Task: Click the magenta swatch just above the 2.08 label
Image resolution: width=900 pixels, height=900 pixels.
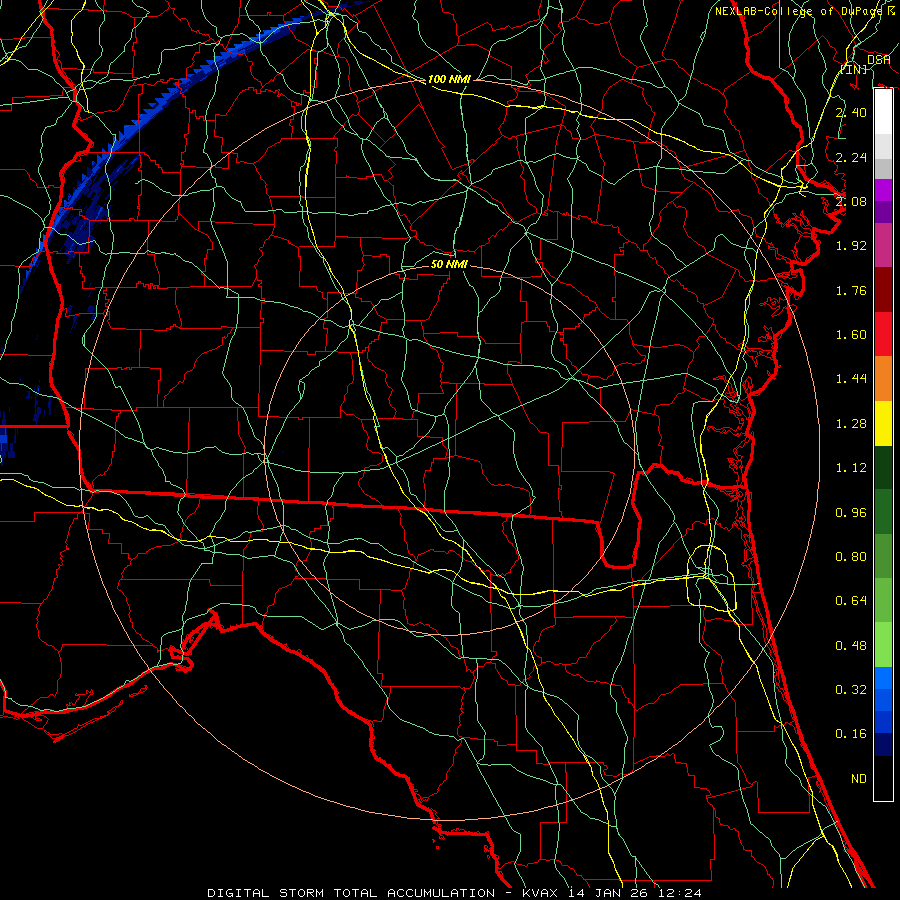Action: point(883,190)
